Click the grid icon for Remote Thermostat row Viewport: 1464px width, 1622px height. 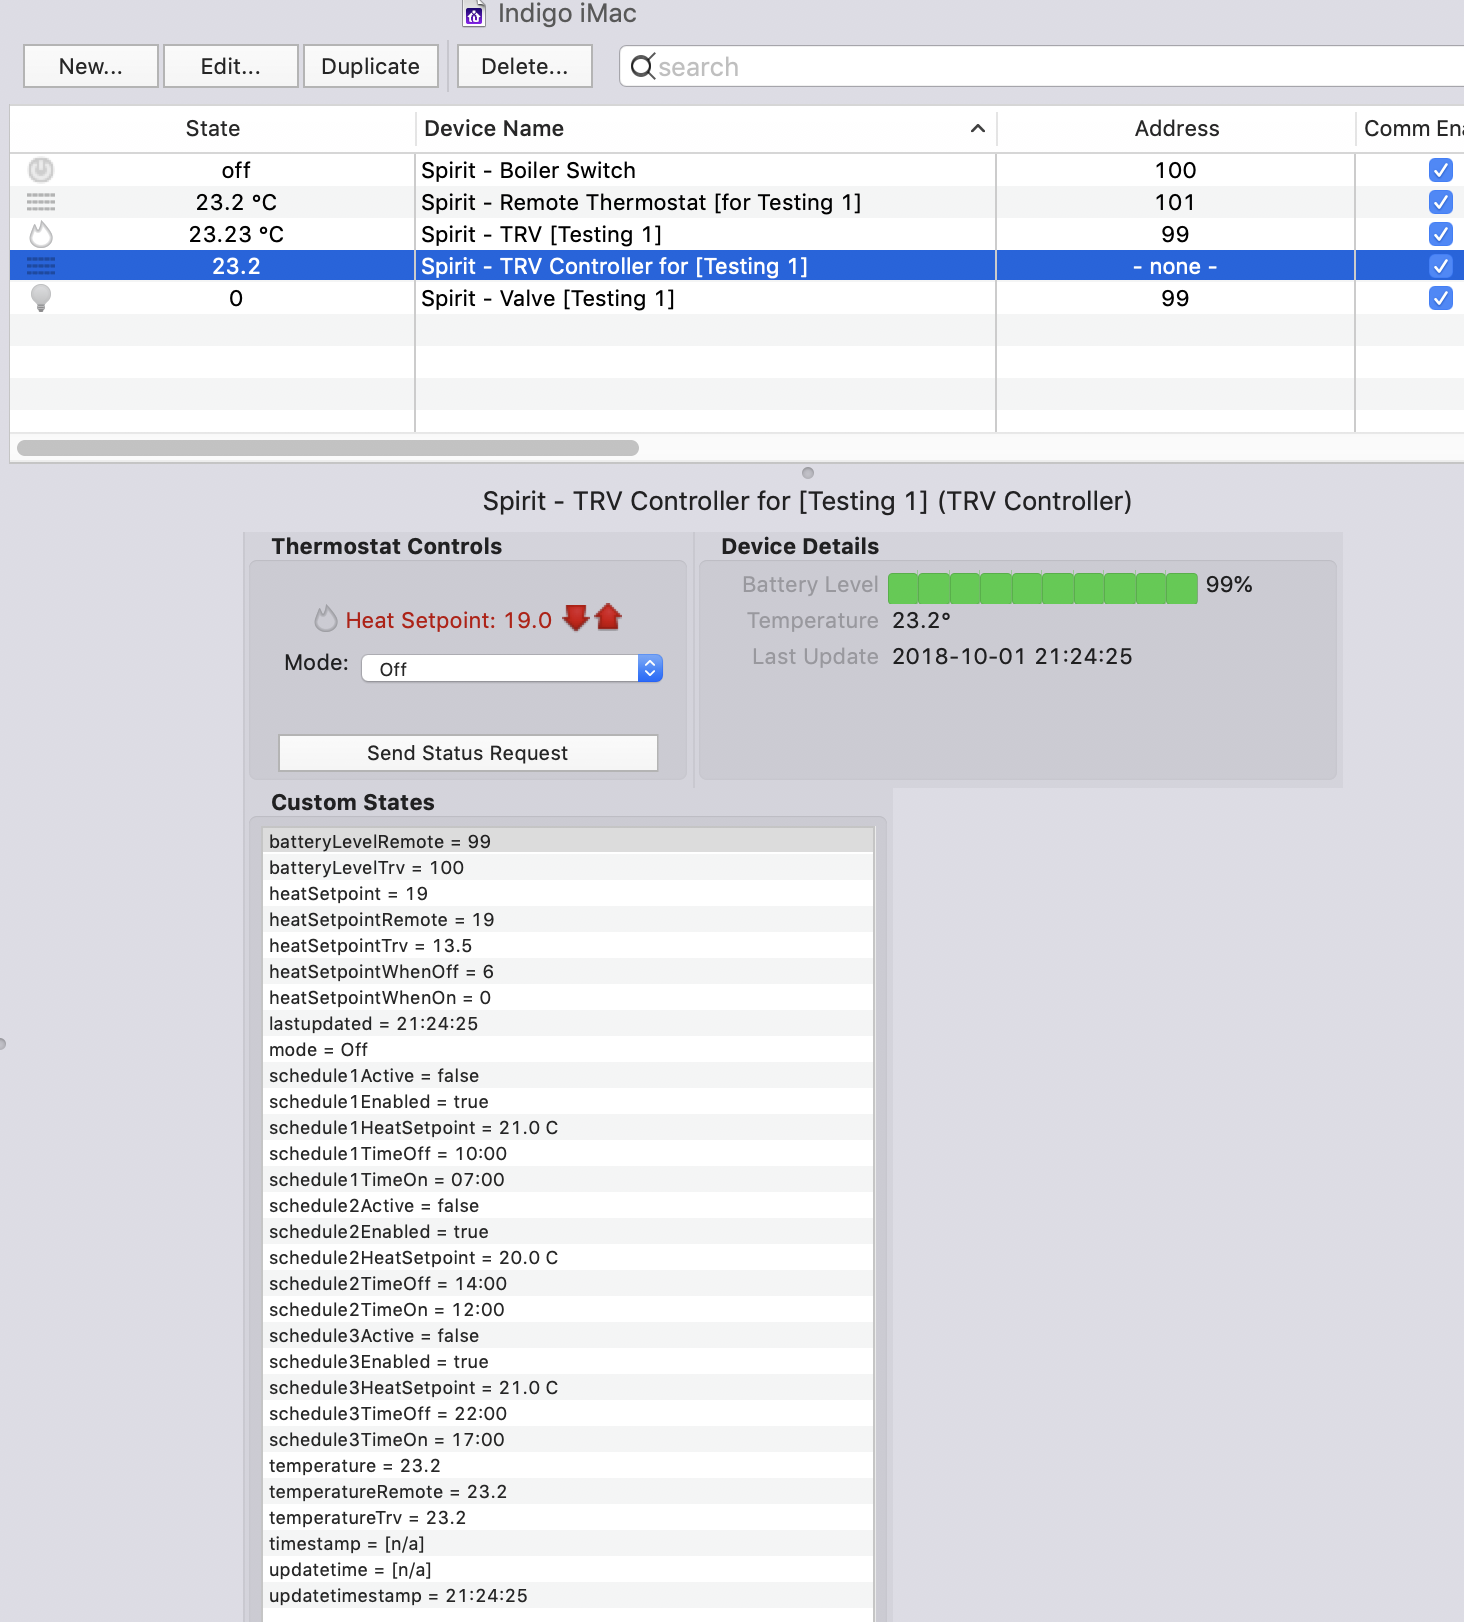[41, 202]
